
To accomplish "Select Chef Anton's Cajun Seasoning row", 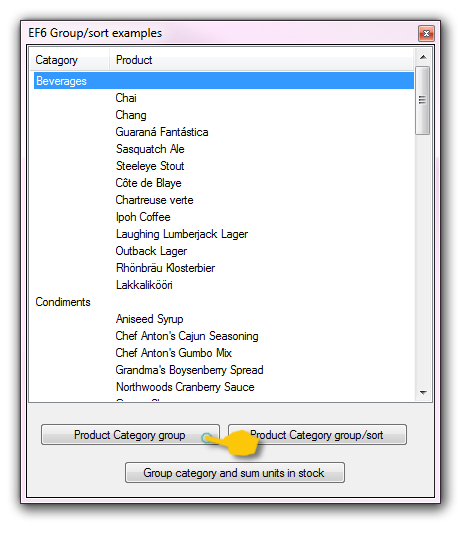I will 224,336.
